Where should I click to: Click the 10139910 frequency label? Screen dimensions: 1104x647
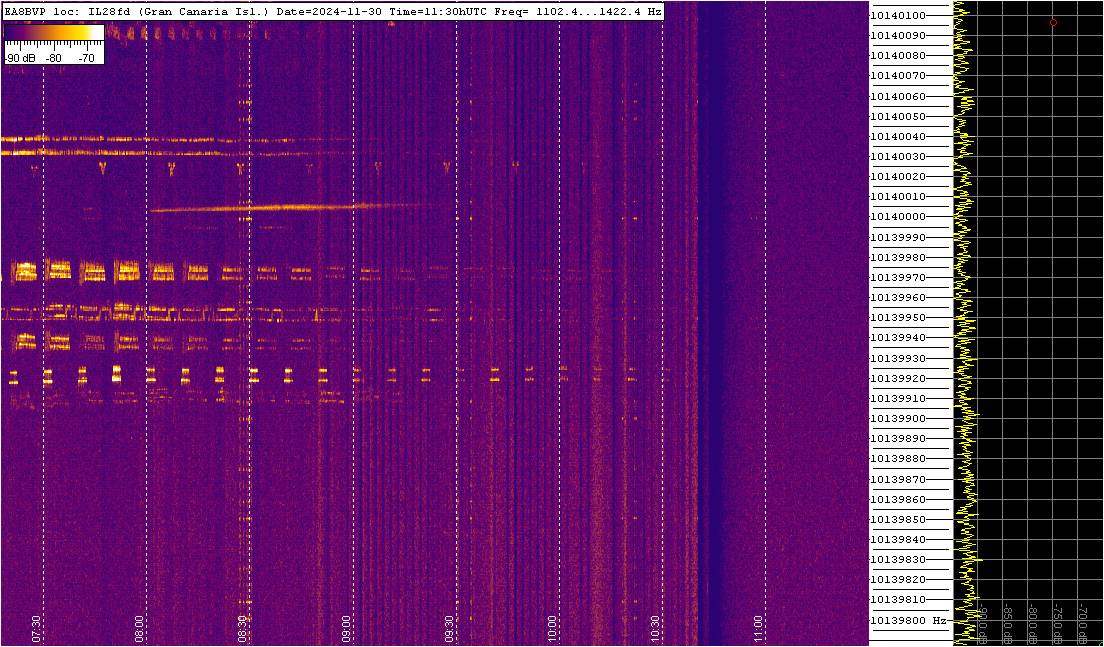tap(898, 398)
